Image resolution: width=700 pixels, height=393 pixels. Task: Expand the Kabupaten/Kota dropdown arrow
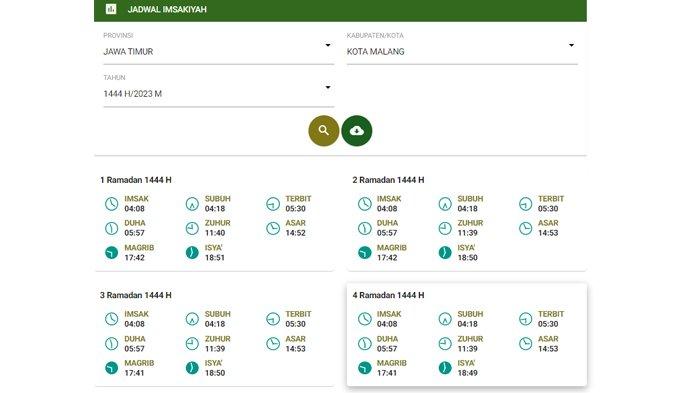pyautogui.click(x=571, y=45)
